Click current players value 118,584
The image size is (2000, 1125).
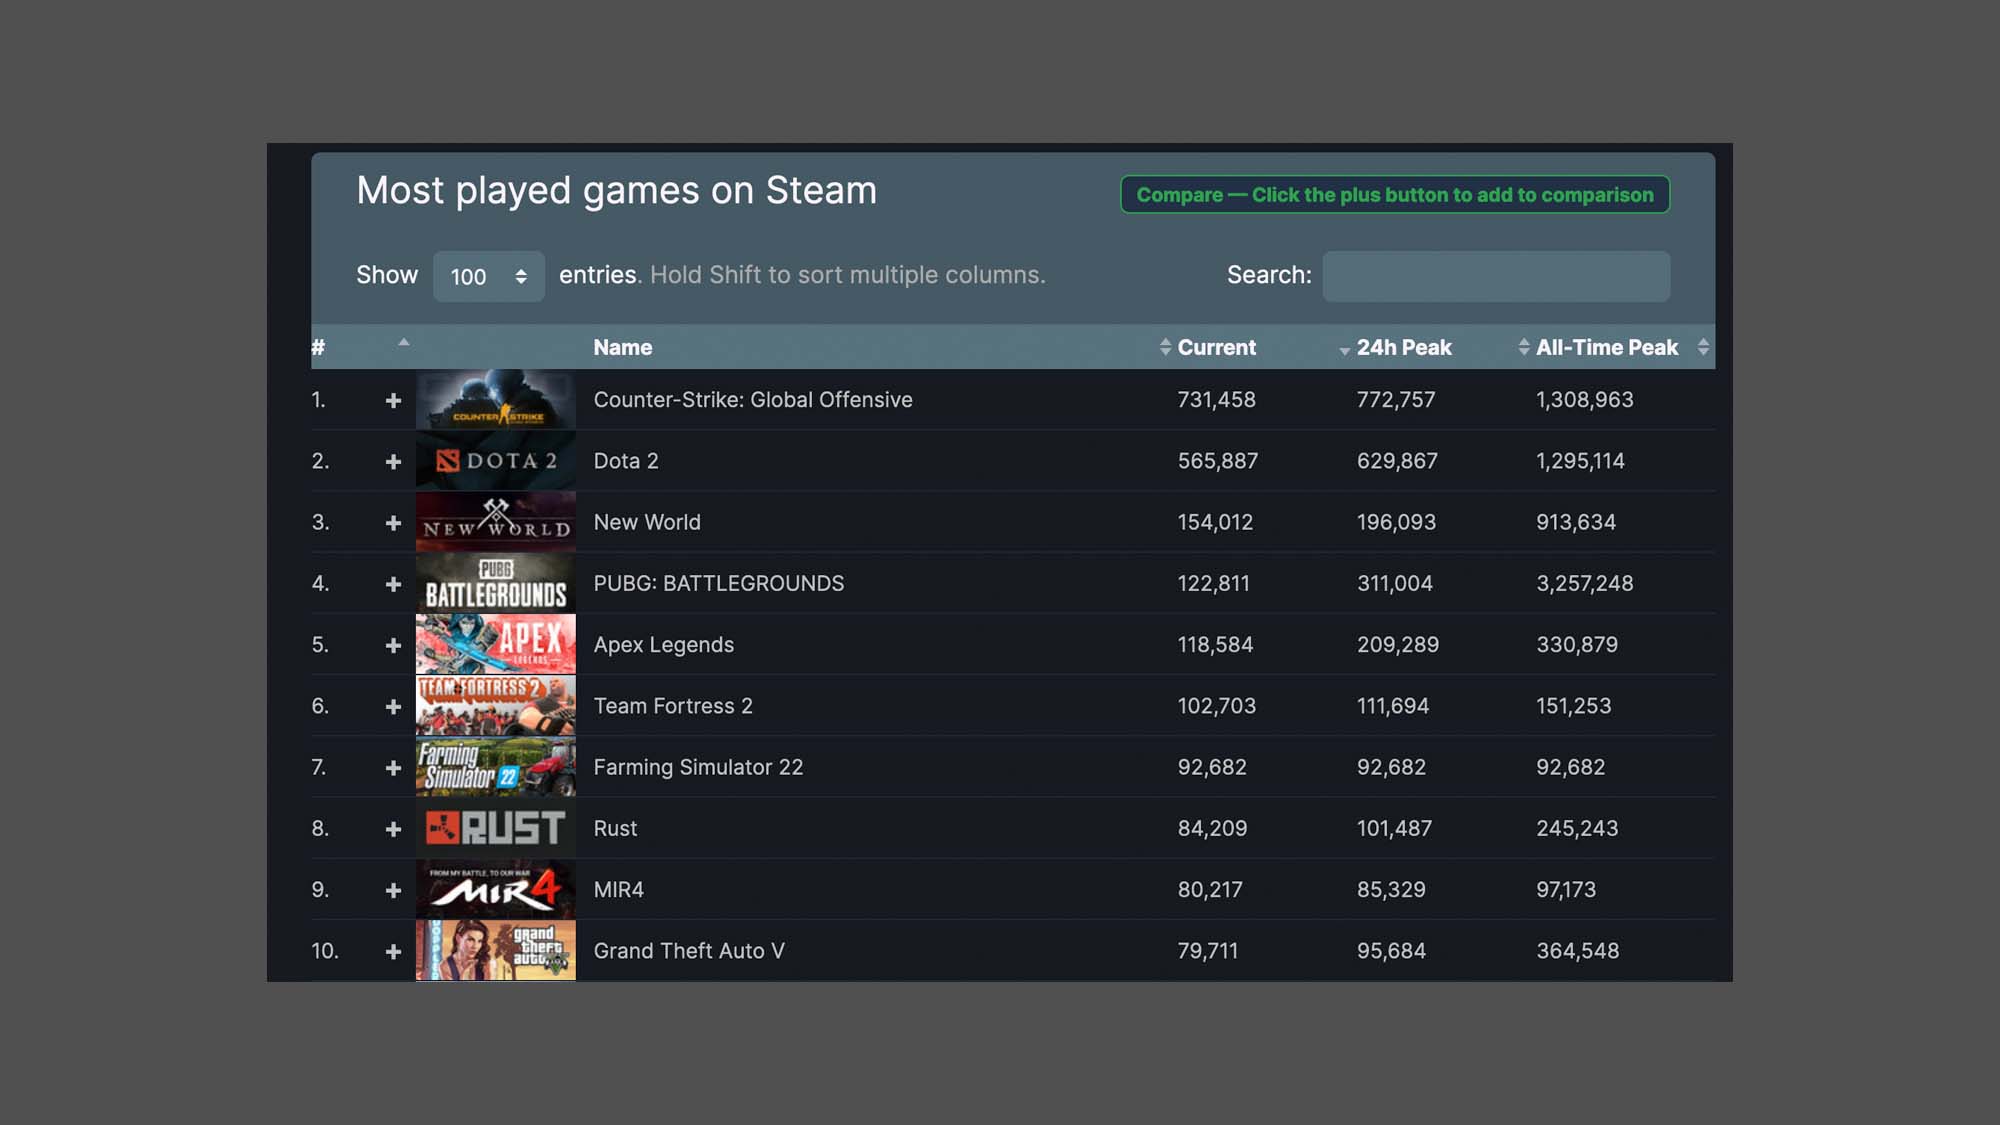tap(1215, 645)
